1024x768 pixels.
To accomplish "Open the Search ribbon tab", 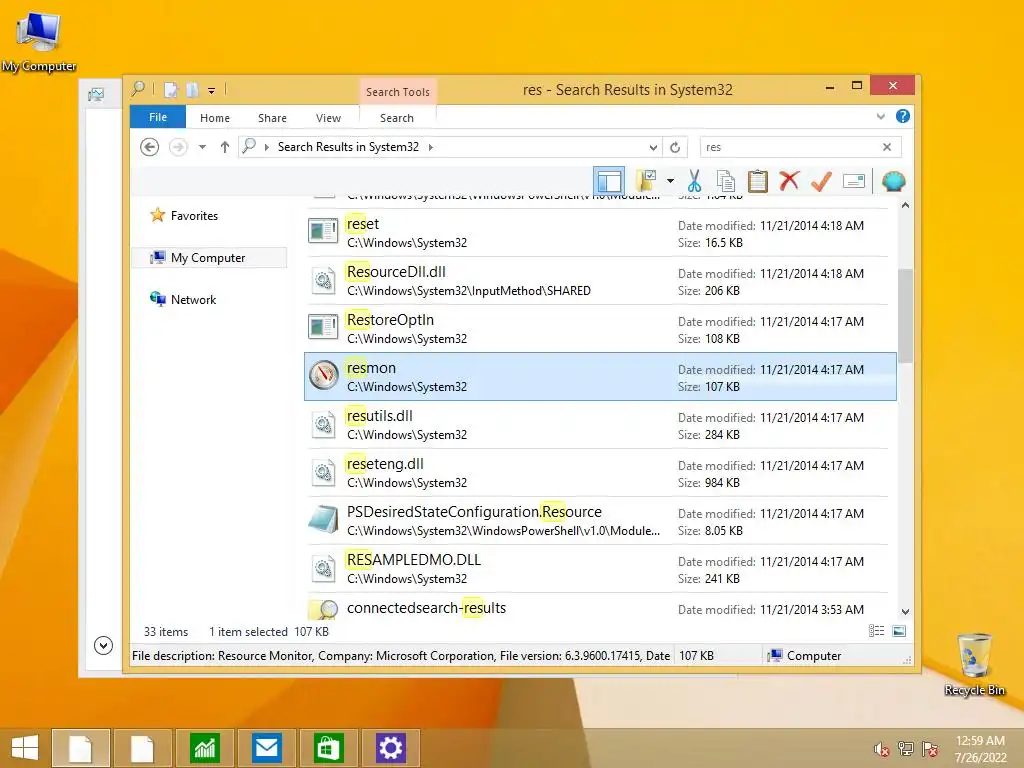I will tap(397, 118).
